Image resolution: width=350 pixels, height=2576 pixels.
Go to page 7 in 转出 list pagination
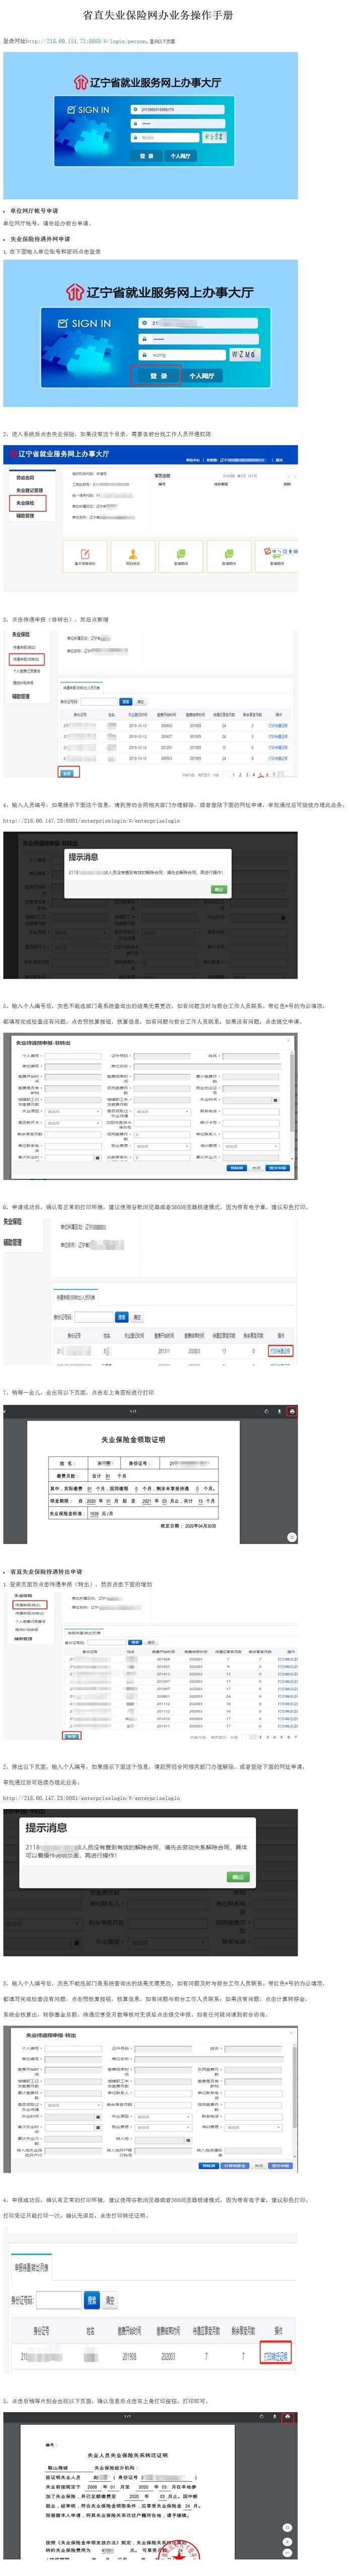295,1737
